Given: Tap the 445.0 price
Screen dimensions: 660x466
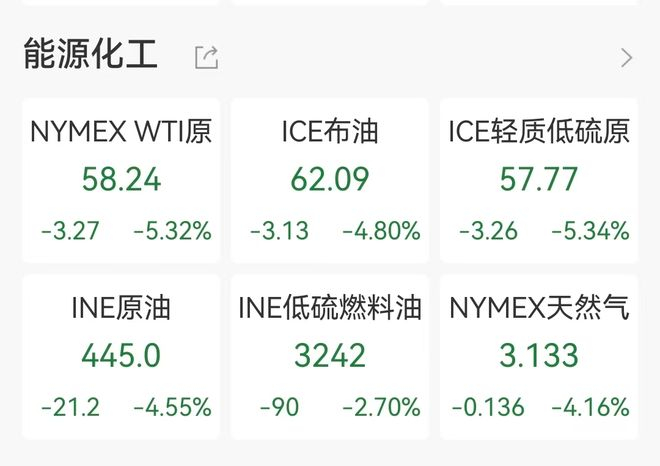Looking at the screenshot, I should coord(121,356).
